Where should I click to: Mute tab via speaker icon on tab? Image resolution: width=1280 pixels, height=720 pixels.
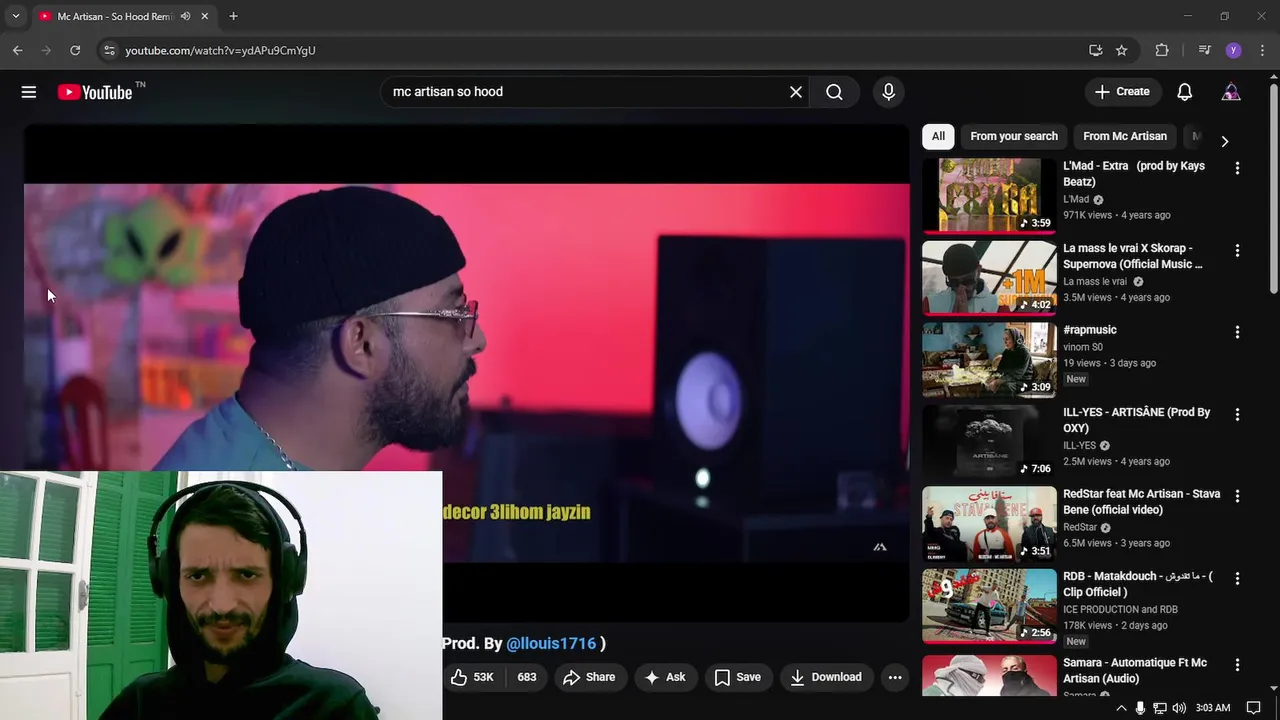click(x=185, y=16)
